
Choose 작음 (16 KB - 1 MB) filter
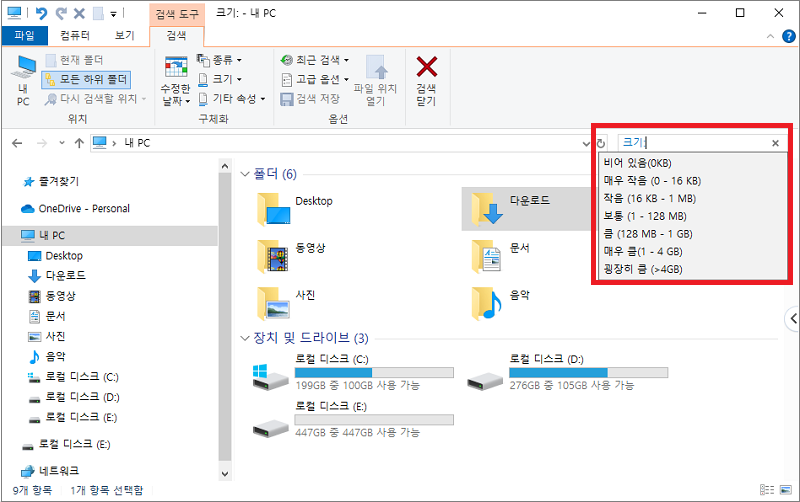pyautogui.click(x=692, y=198)
